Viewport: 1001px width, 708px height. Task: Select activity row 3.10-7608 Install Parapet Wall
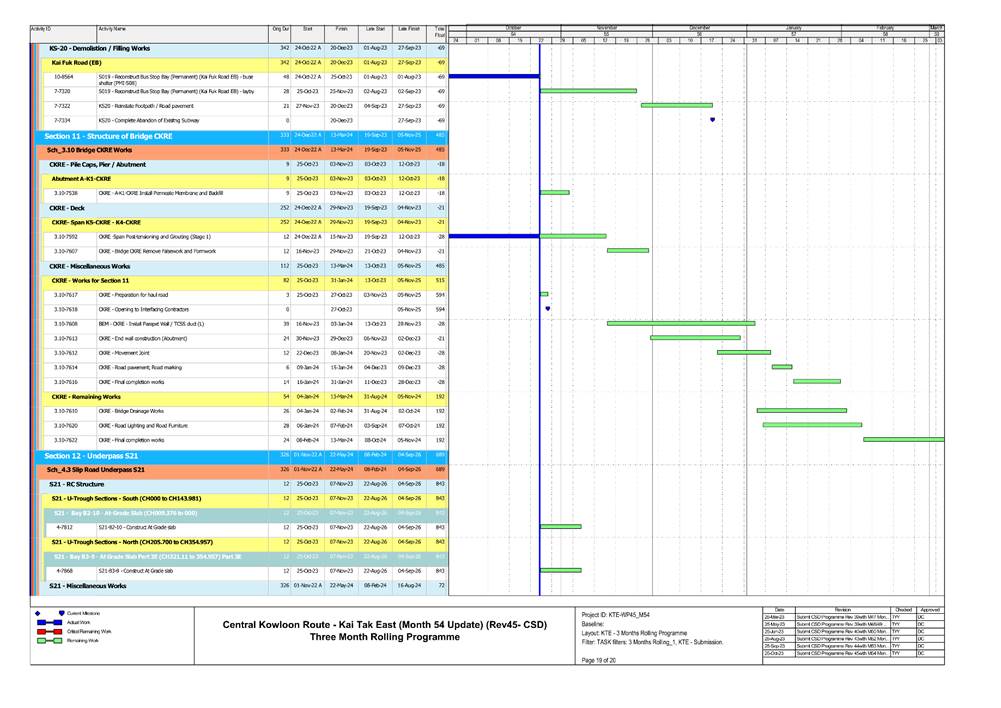pos(150,324)
